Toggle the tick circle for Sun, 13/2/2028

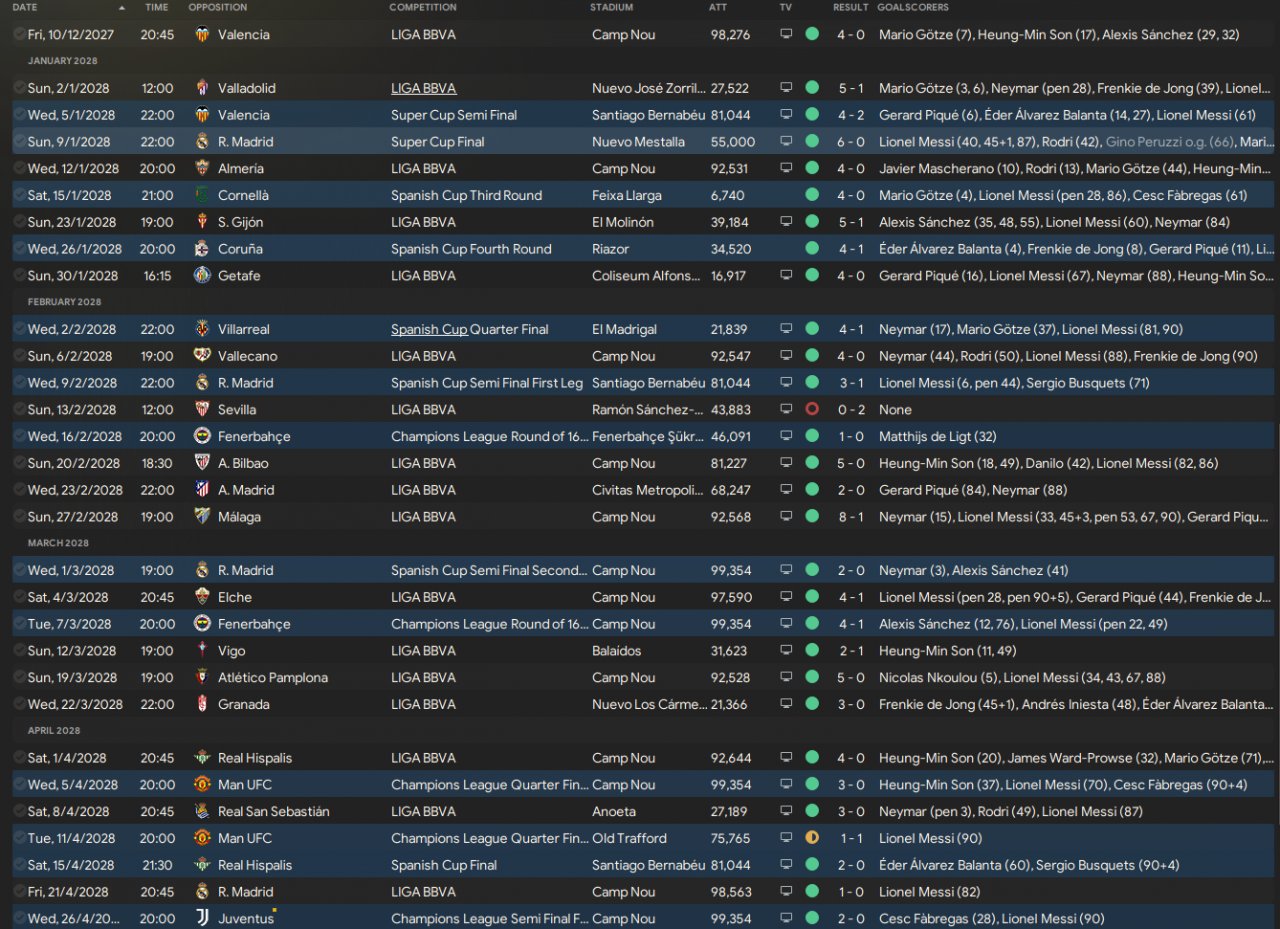(20, 409)
